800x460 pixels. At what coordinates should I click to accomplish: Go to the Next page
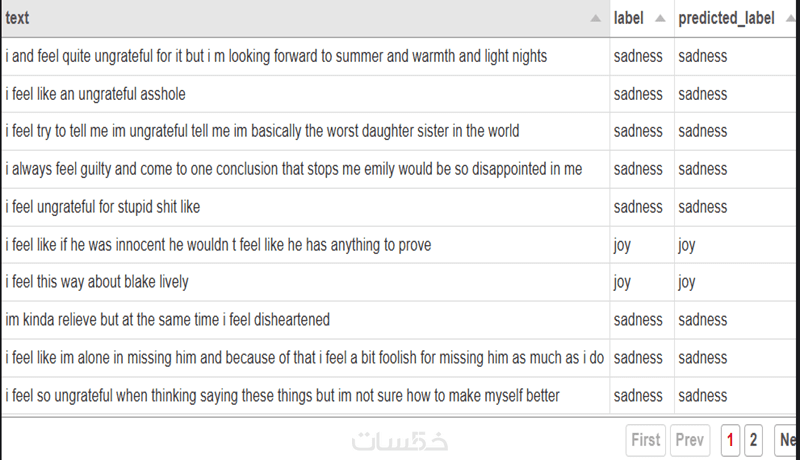[787, 440]
